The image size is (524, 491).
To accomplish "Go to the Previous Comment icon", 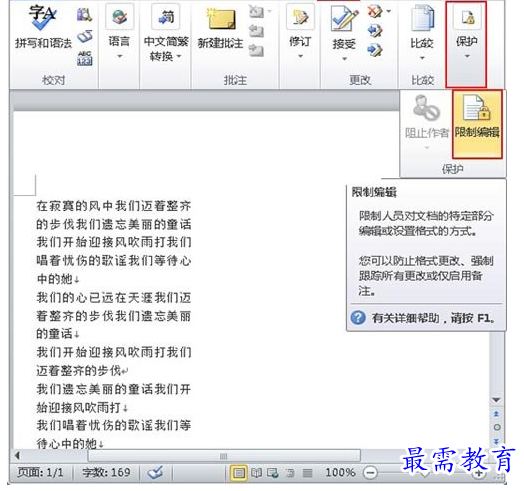I will tap(256, 31).
